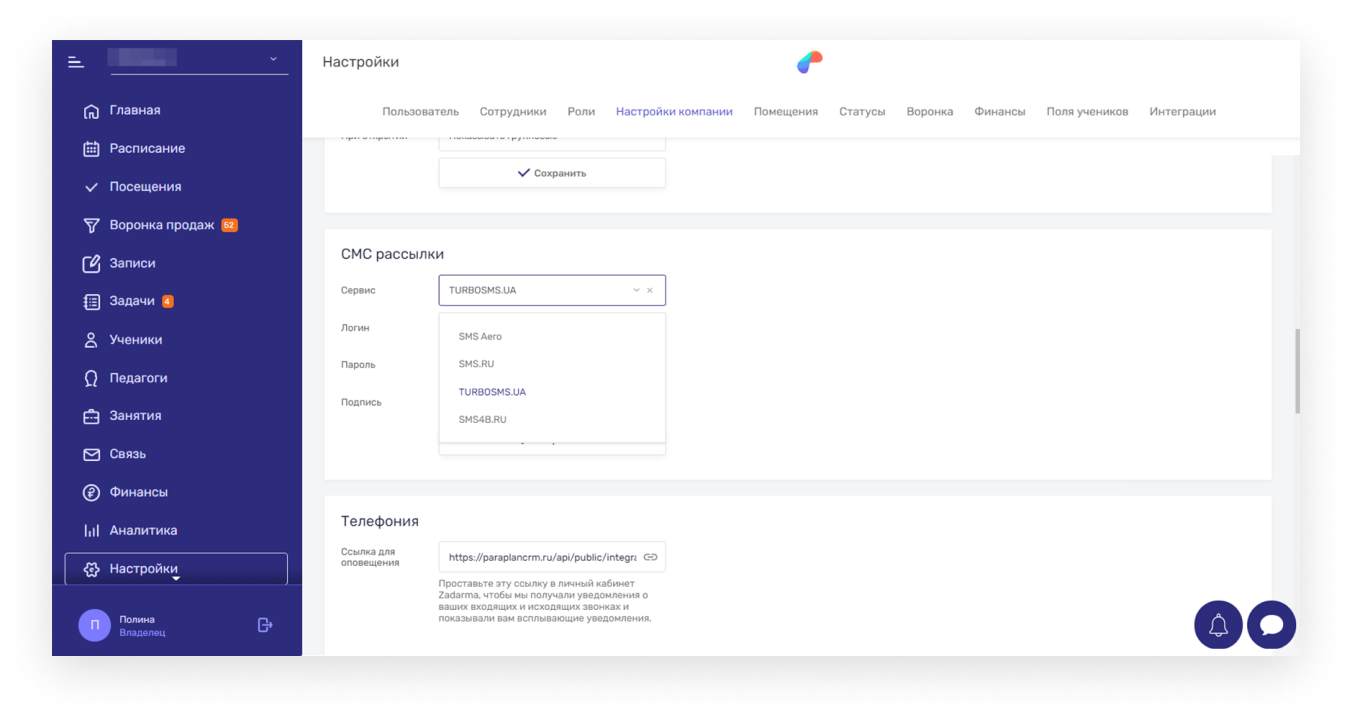The height and width of the screenshot is (720, 1352).
Task: Click the Телефония section heading
Action: pos(380,521)
